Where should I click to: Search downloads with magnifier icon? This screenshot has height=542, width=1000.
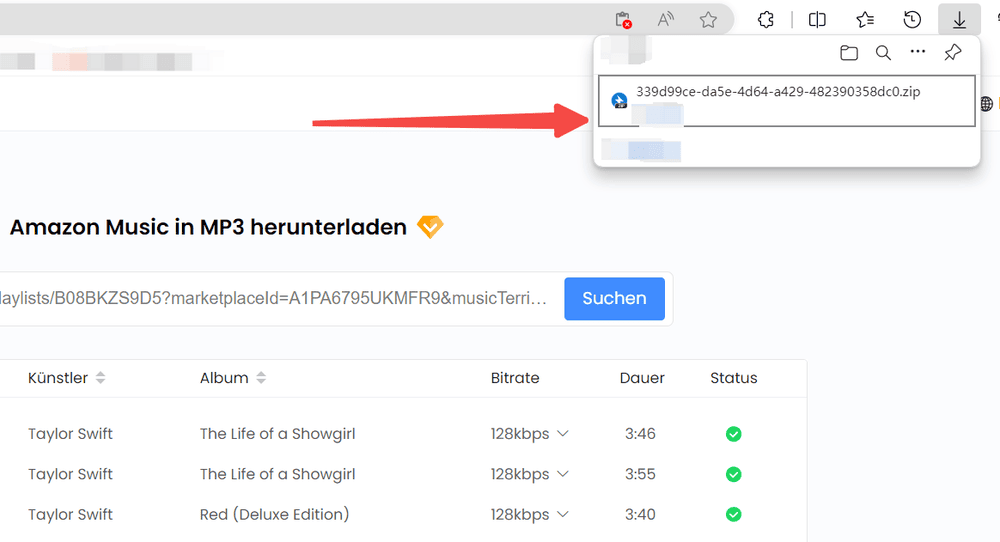coord(883,53)
